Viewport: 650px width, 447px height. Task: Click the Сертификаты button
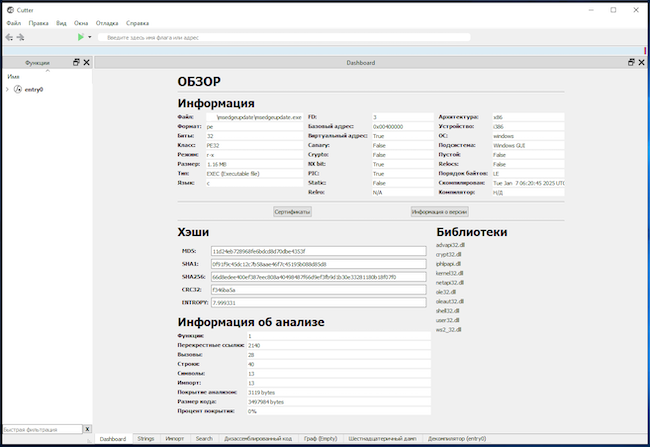click(293, 211)
